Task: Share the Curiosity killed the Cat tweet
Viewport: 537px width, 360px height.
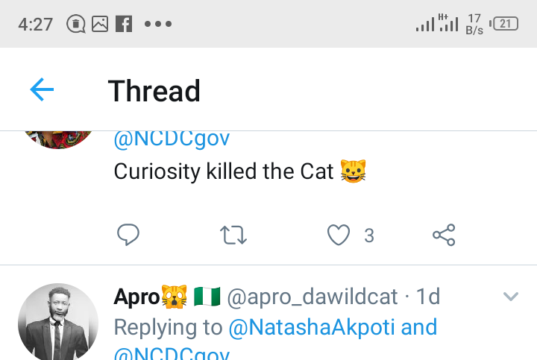Action: tap(444, 235)
